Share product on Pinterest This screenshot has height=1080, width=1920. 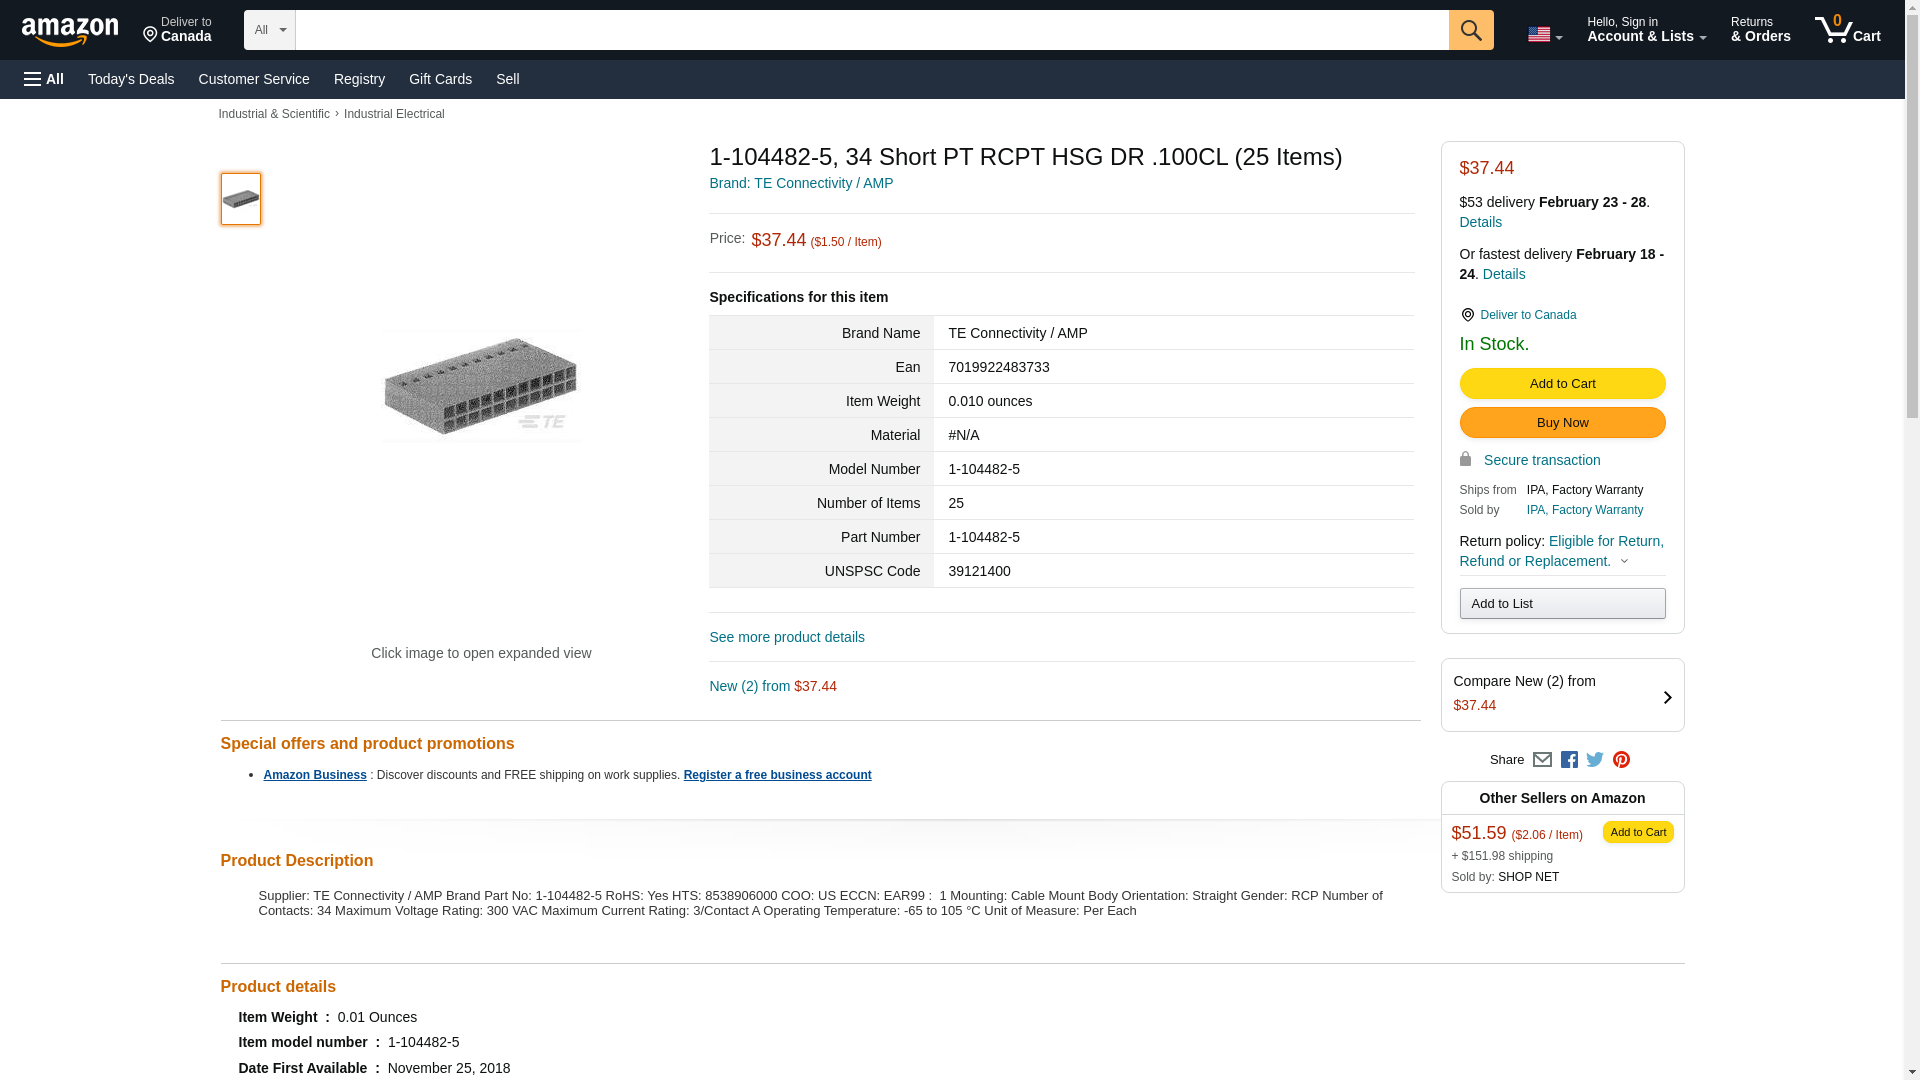[1621, 760]
